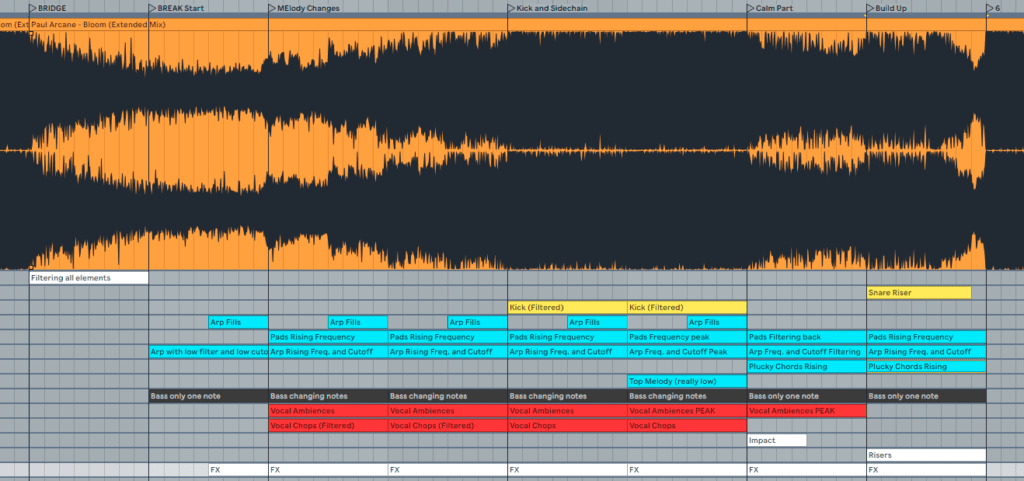
Task: Select the Top Melody (really low) clip
Action: [686, 381]
